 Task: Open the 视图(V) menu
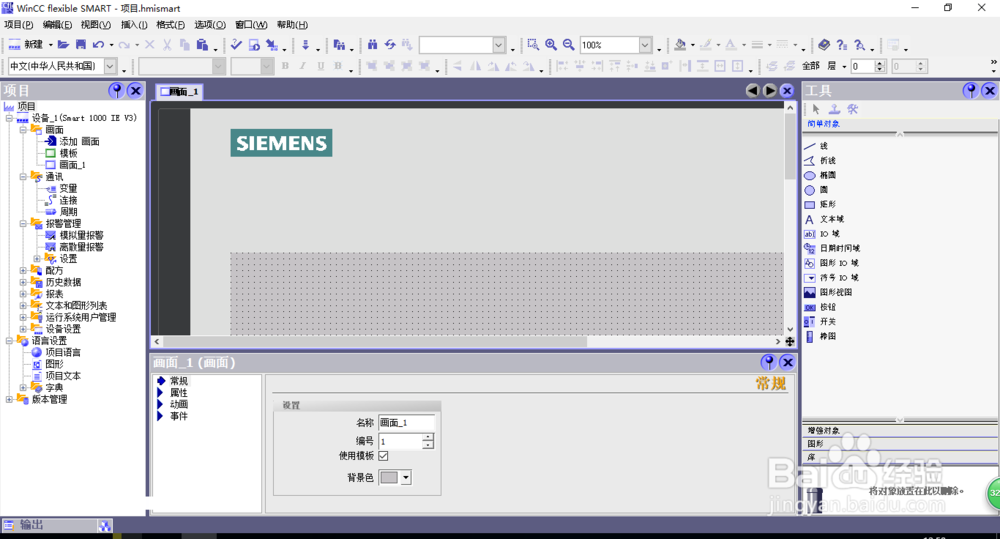[x=96, y=25]
